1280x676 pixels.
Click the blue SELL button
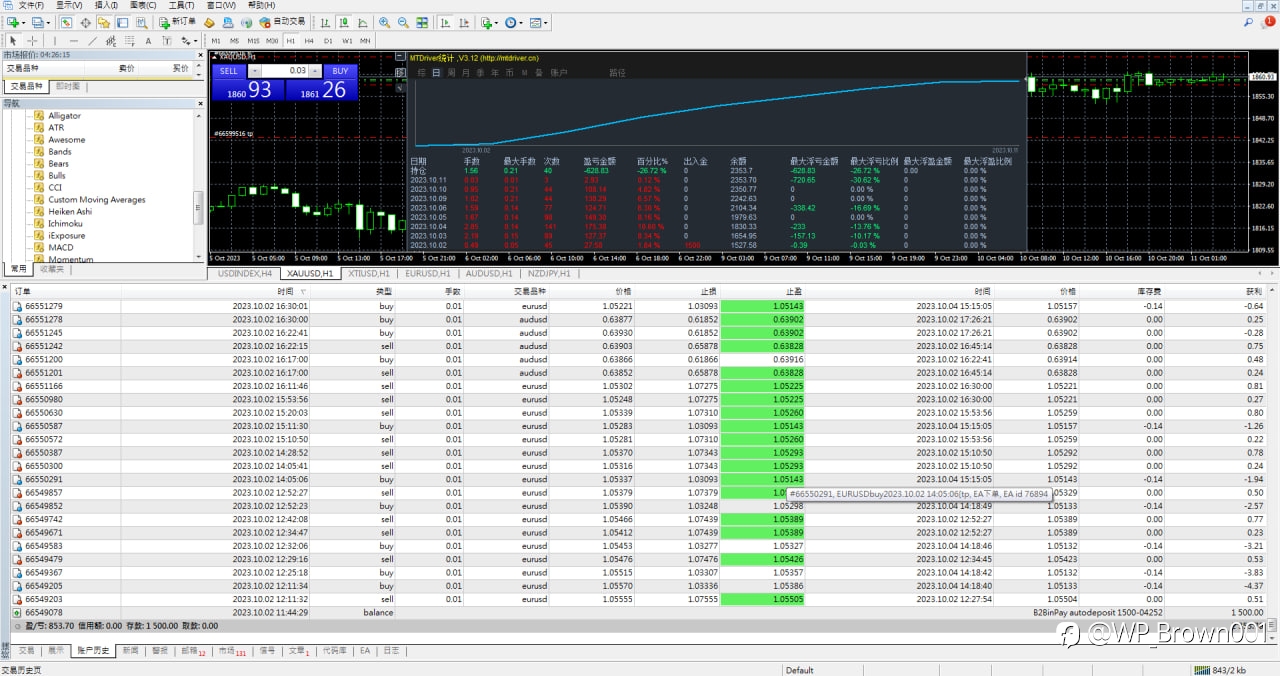click(x=228, y=71)
